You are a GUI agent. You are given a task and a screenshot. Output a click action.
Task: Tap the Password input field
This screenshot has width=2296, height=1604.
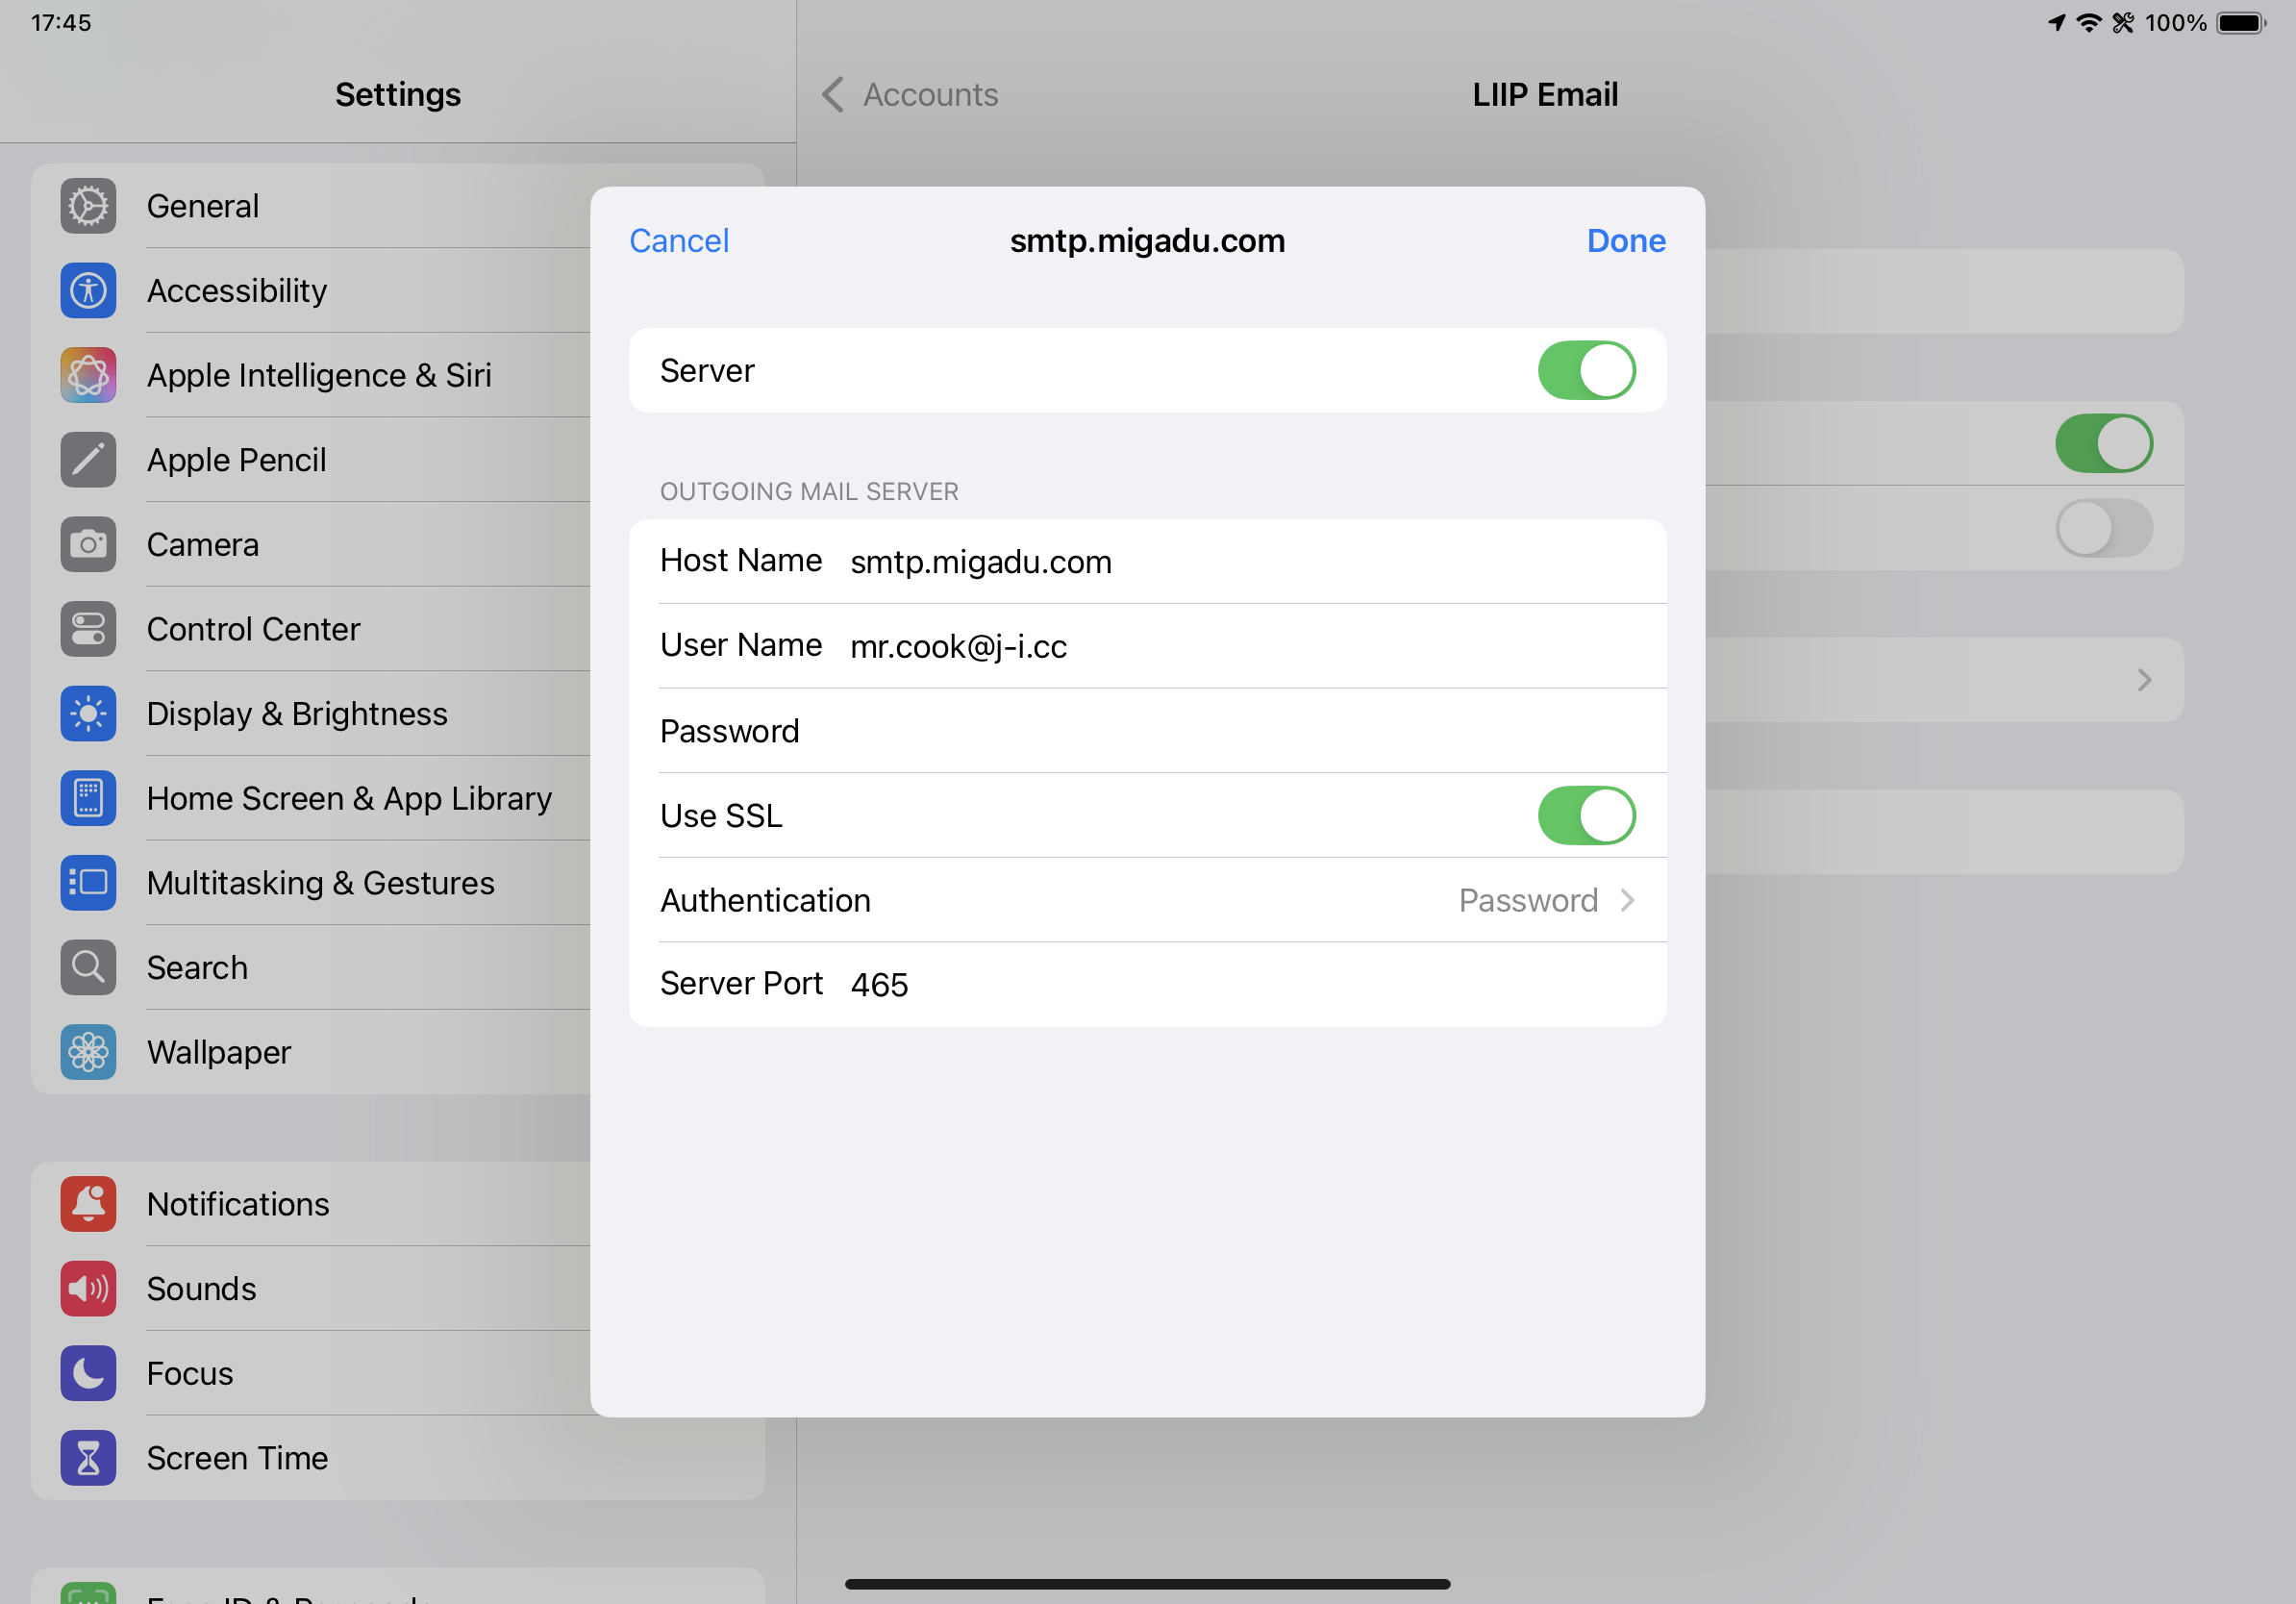pos(1200,731)
